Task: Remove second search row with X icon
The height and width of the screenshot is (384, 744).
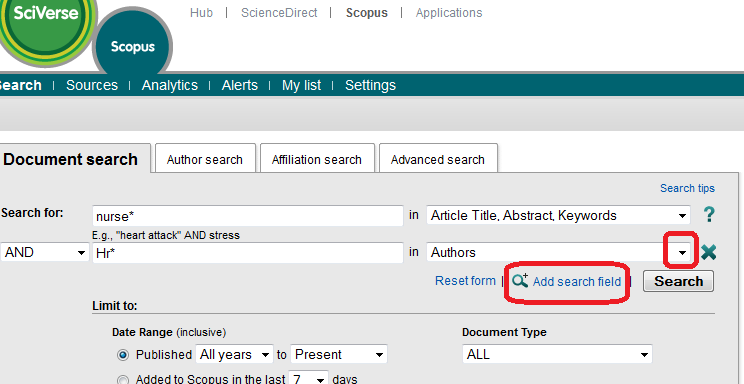Action: pyautogui.click(x=708, y=252)
